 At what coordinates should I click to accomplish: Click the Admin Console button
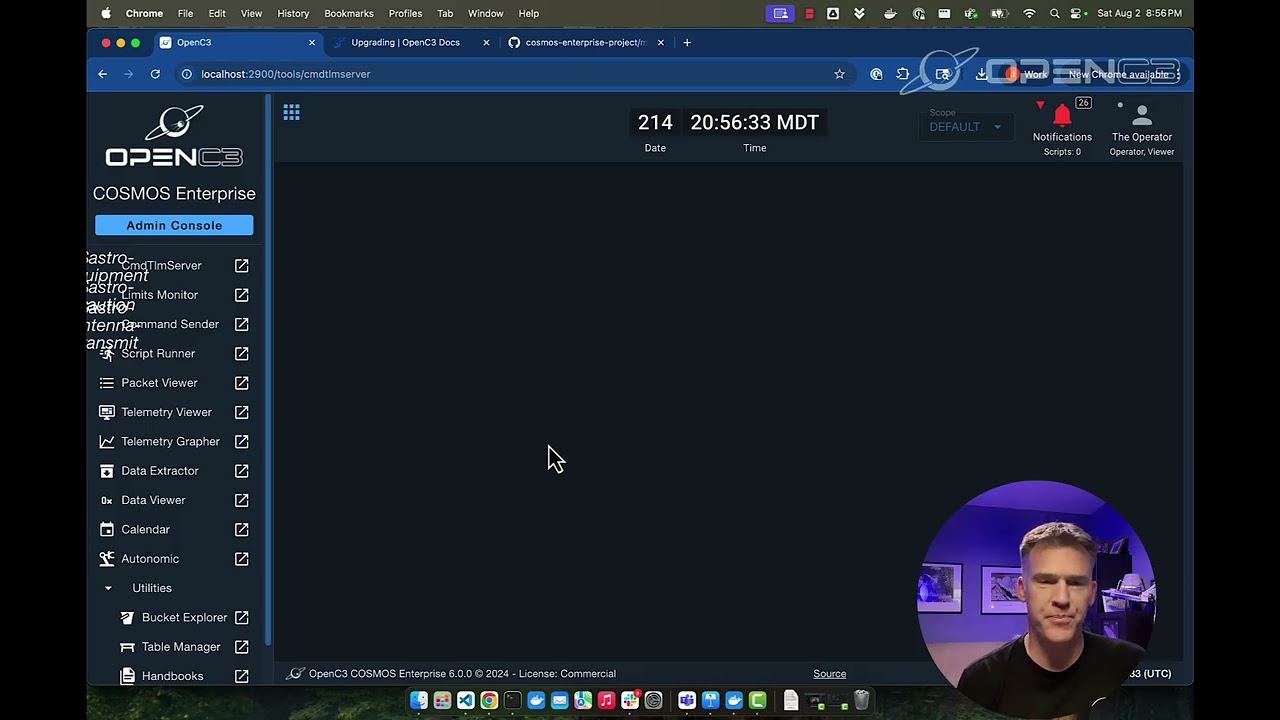pyautogui.click(x=174, y=225)
